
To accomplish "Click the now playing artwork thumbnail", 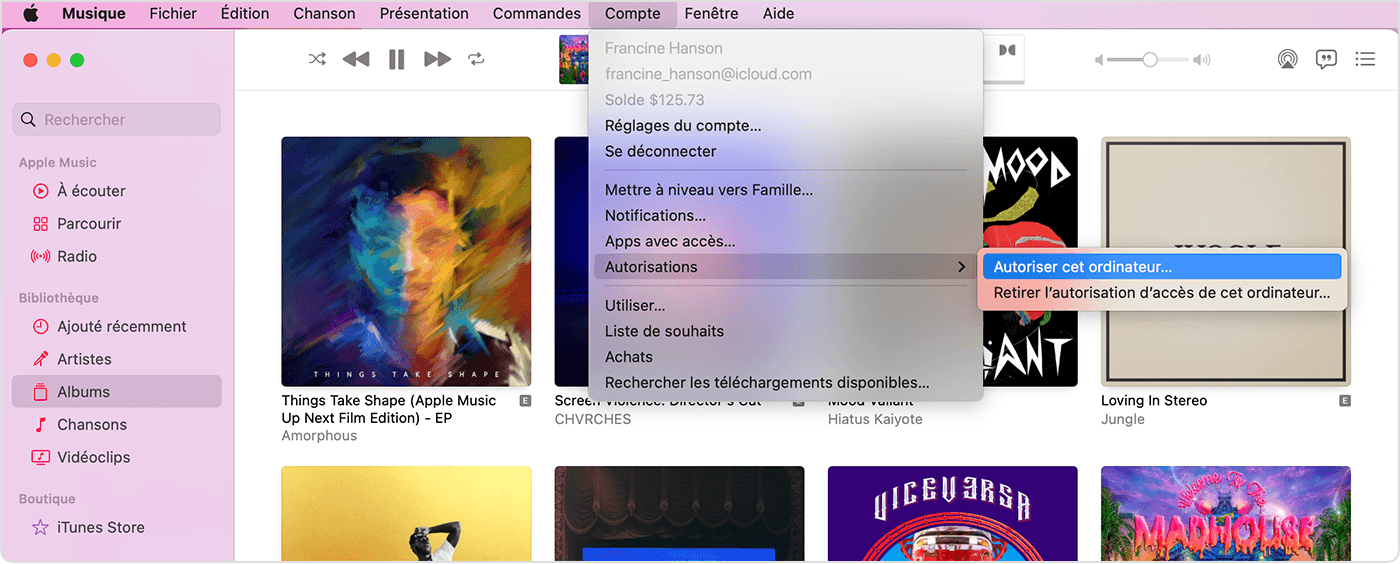I will click(574, 59).
